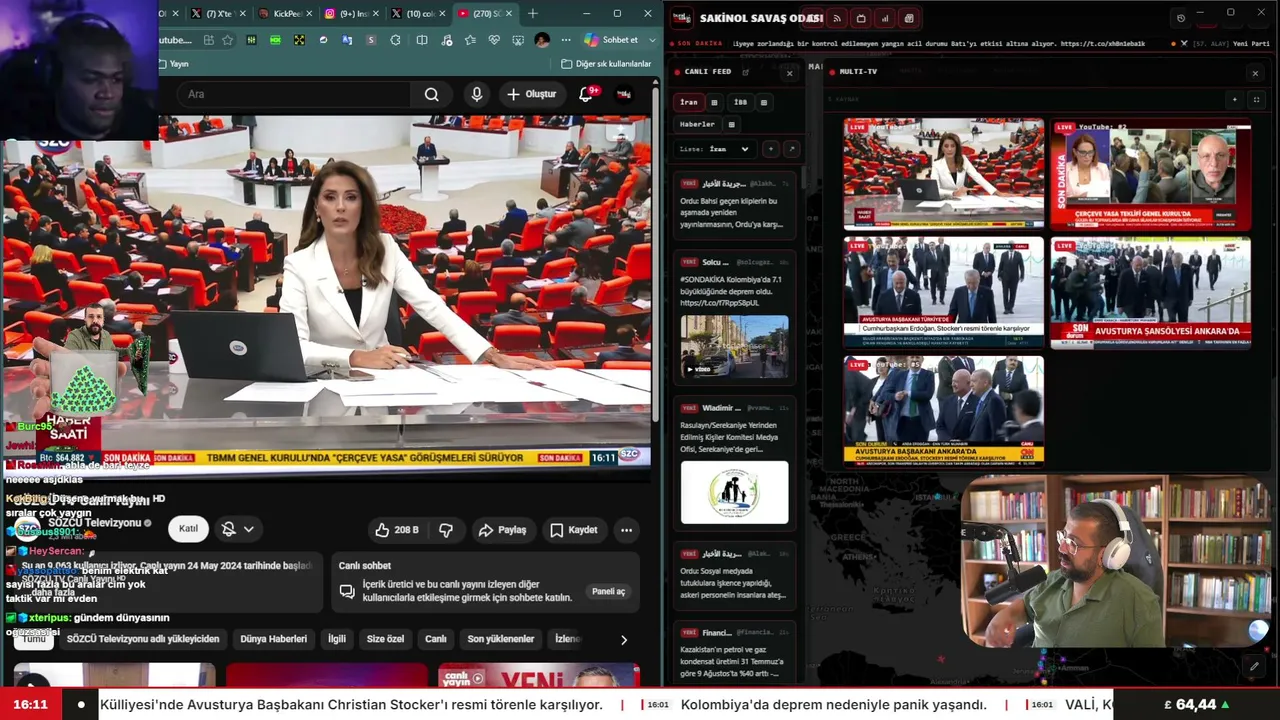
Task: Bookmark the page with the star icon
Action: click(228, 40)
